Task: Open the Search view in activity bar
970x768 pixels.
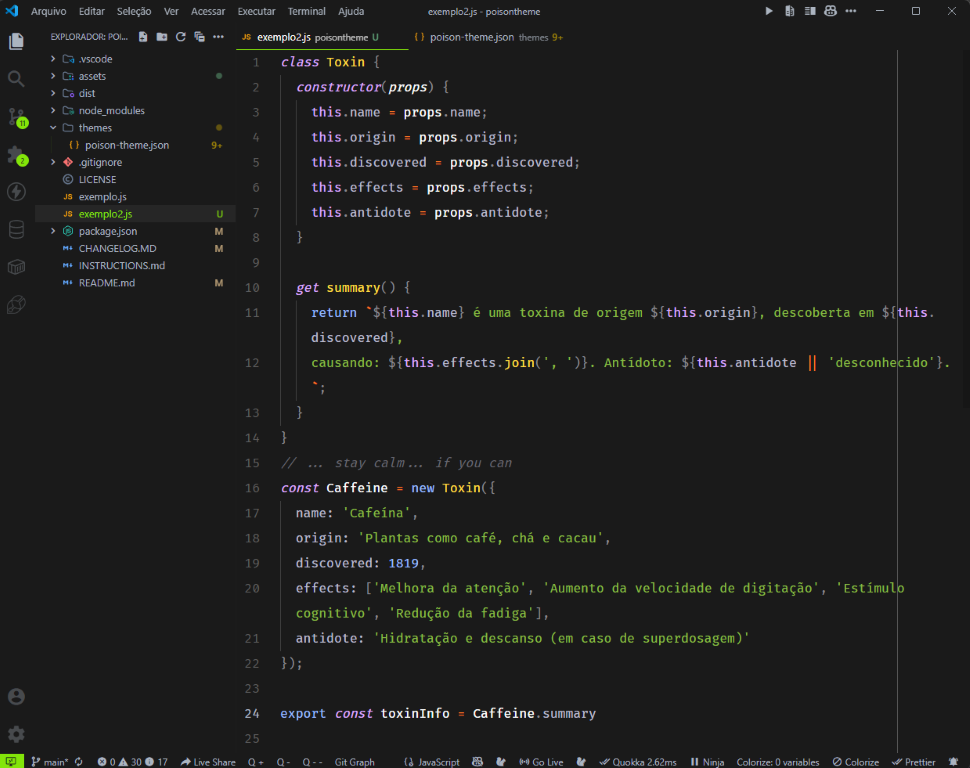Action: 16,79
